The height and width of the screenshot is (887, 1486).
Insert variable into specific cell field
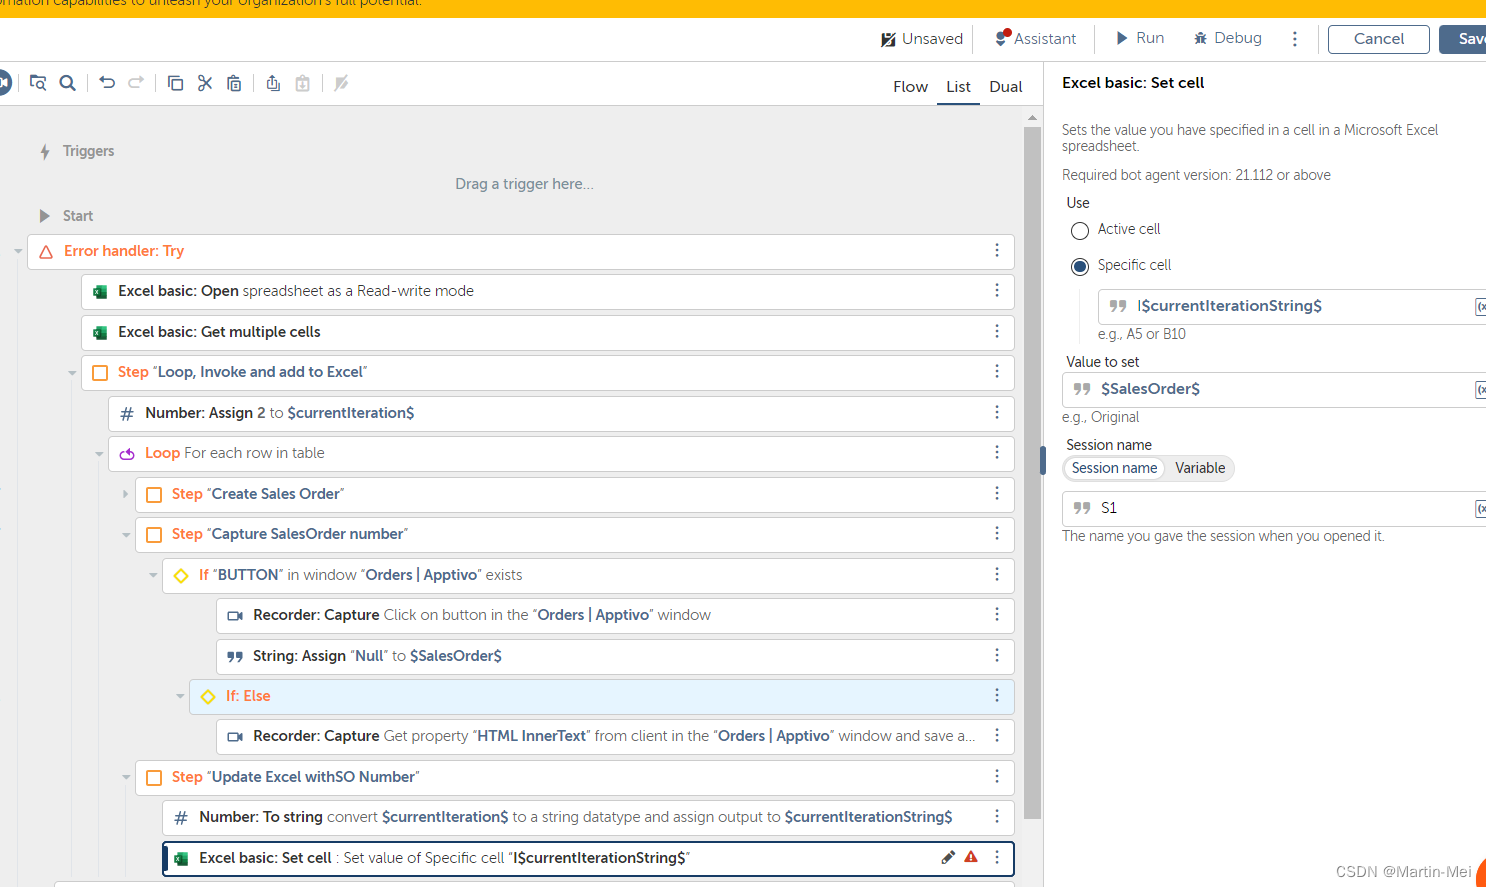click(1481, 307)
